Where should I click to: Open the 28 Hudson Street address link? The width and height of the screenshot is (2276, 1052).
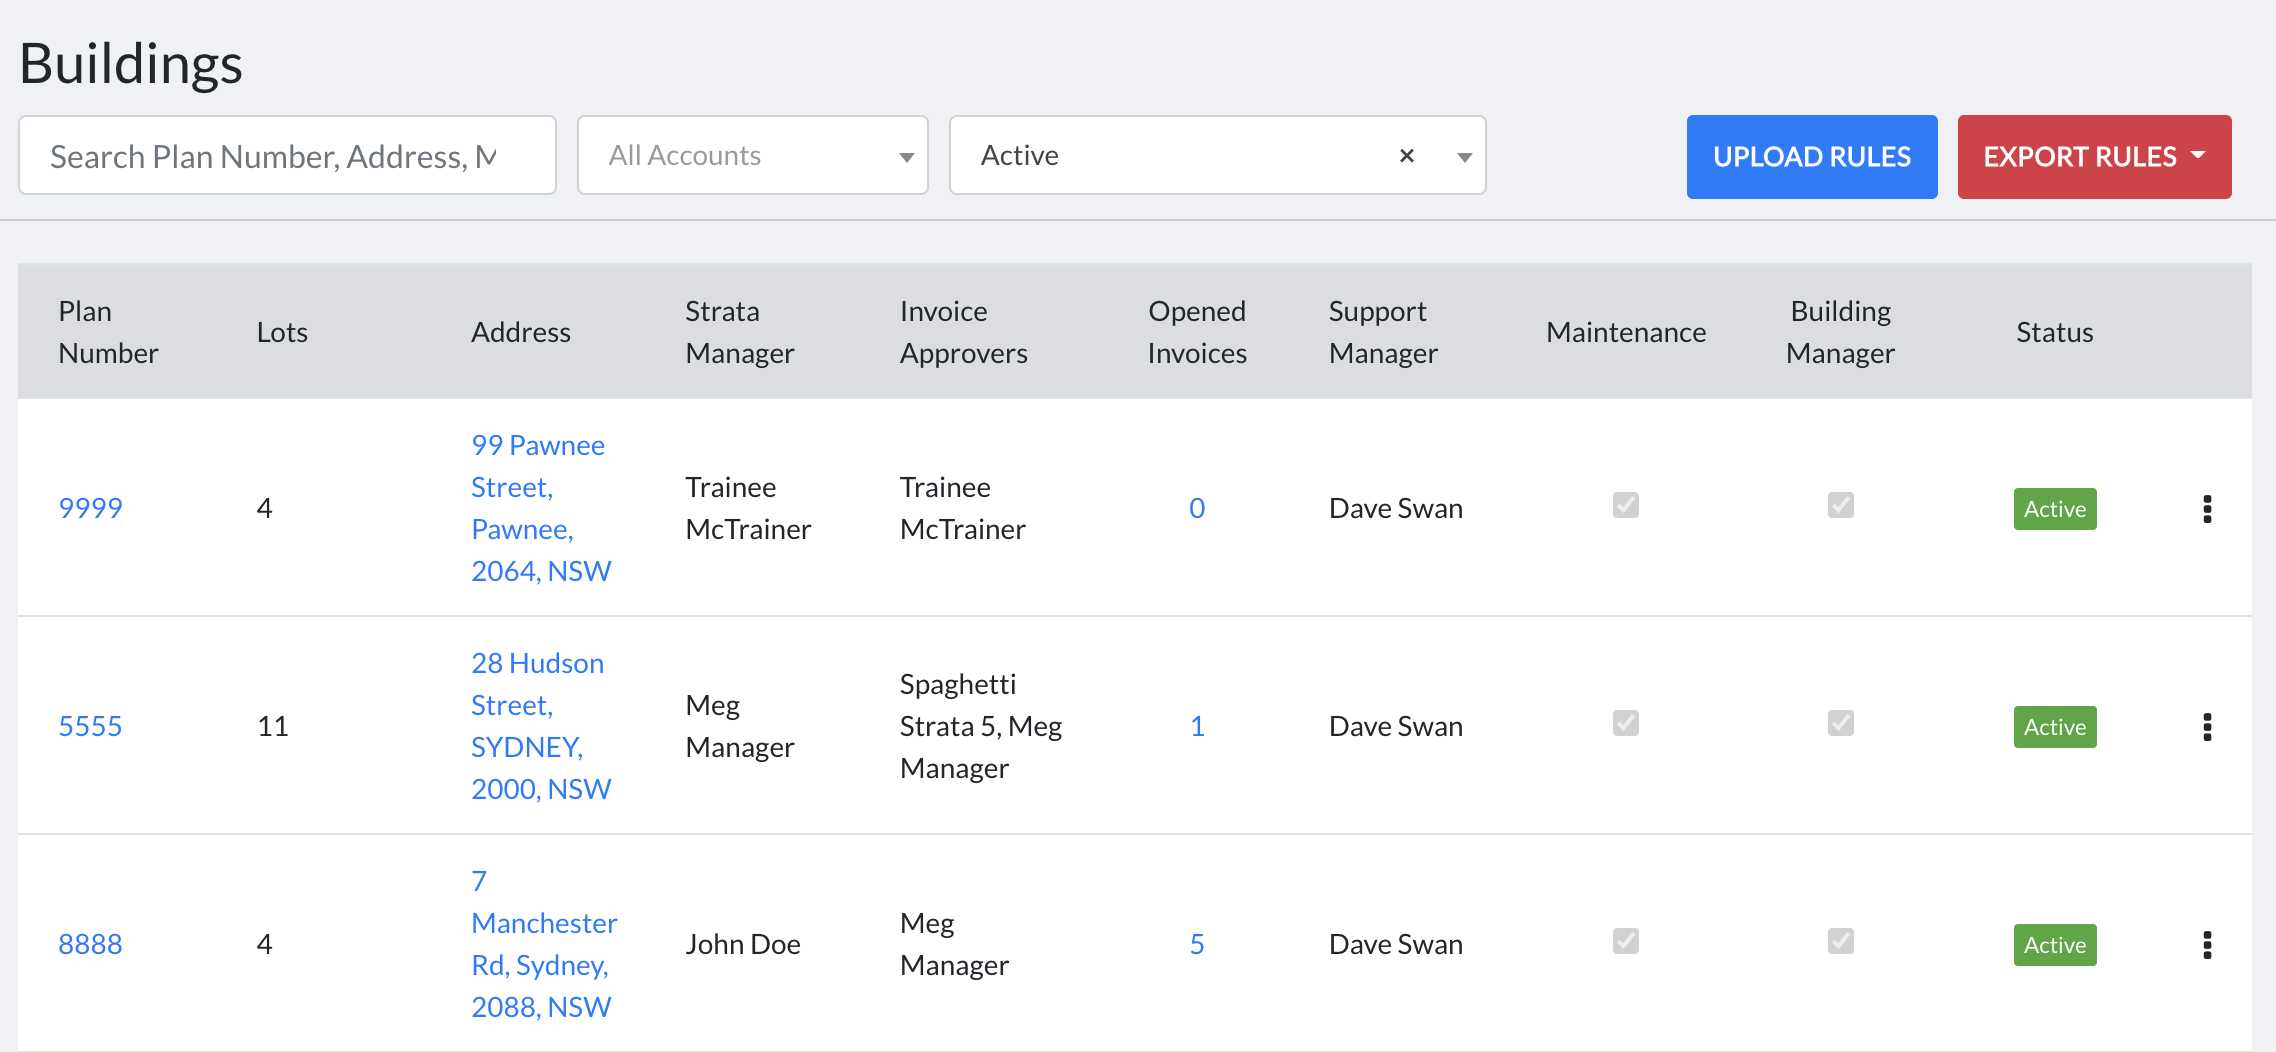tap(541, 726)
